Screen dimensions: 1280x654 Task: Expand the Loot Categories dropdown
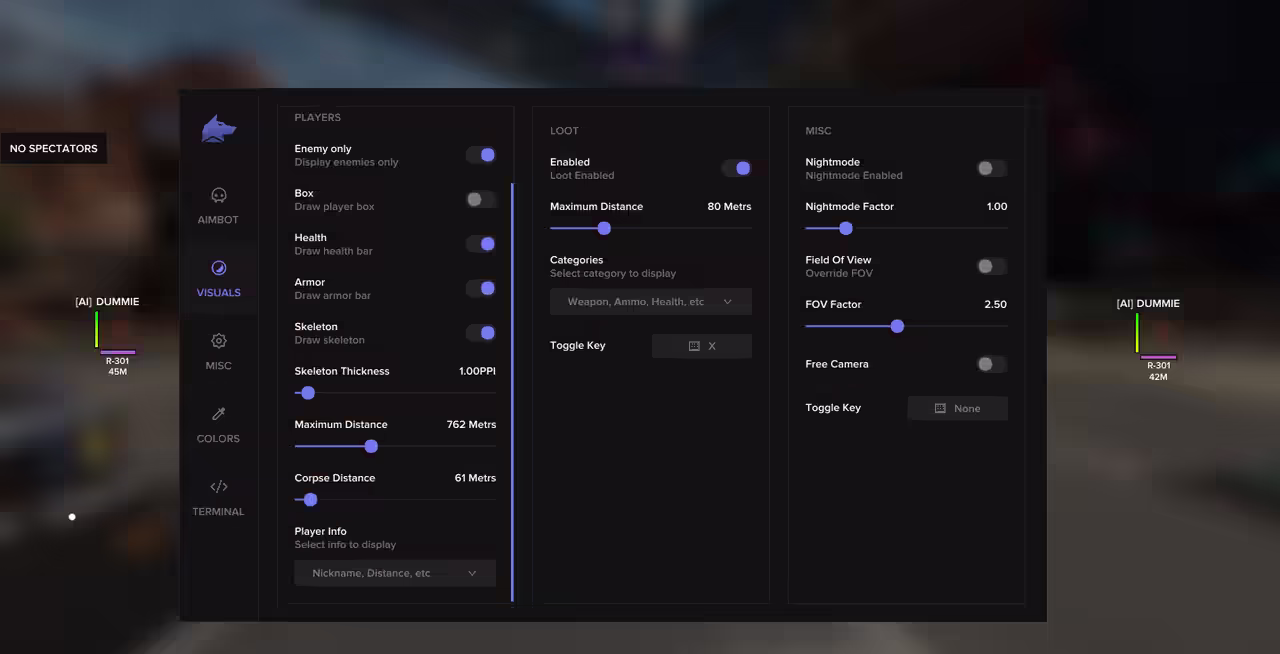point(651,301)
